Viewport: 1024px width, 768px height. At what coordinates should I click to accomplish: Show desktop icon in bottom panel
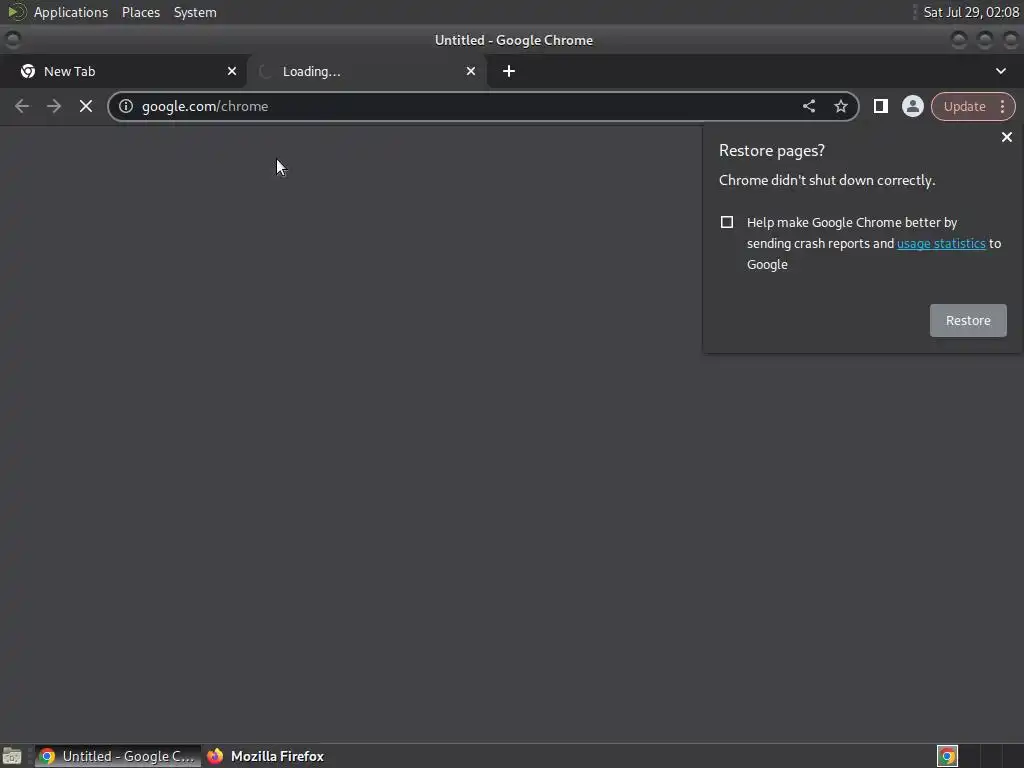coord(12,756)
